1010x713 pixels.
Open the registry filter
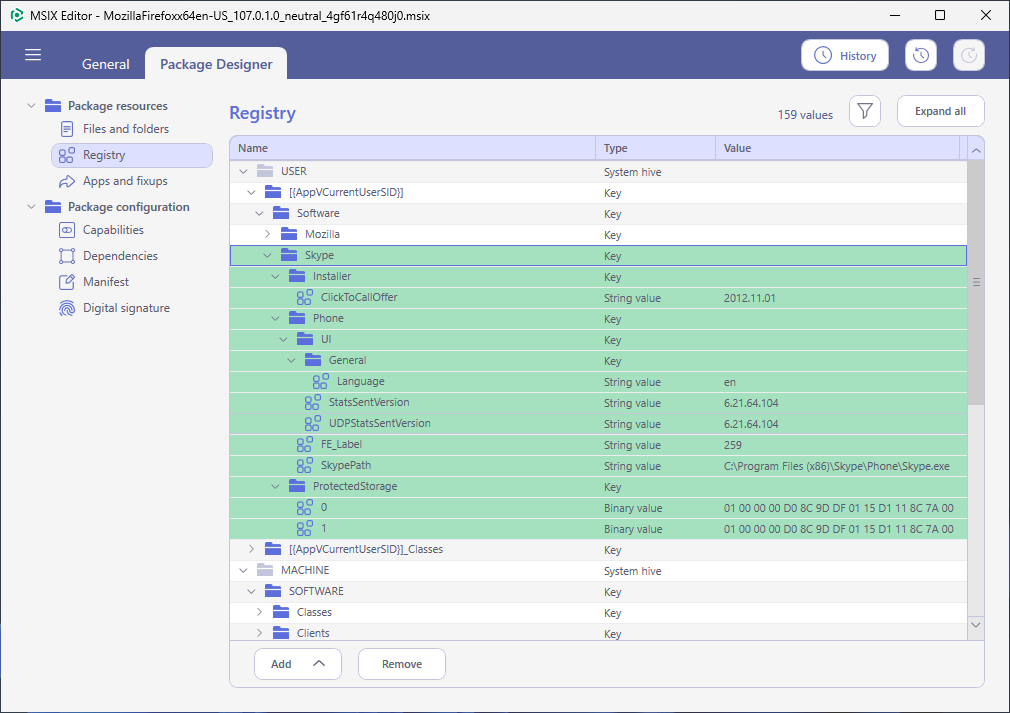click(x=864, y=111)
